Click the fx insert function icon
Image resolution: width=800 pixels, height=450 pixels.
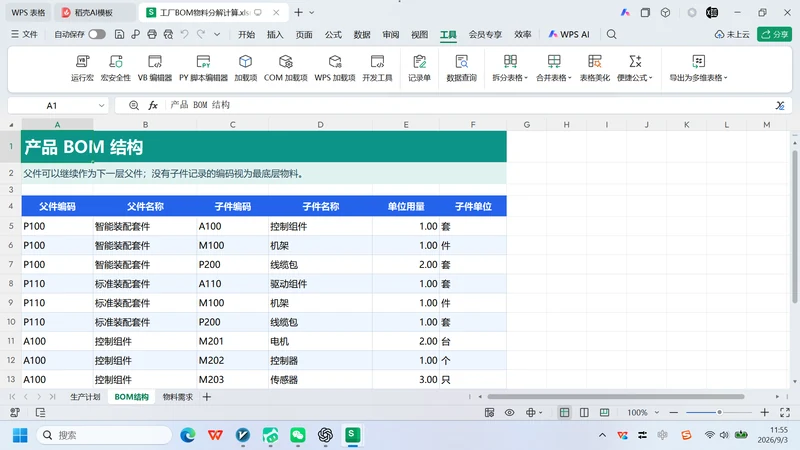click(153, 105)
